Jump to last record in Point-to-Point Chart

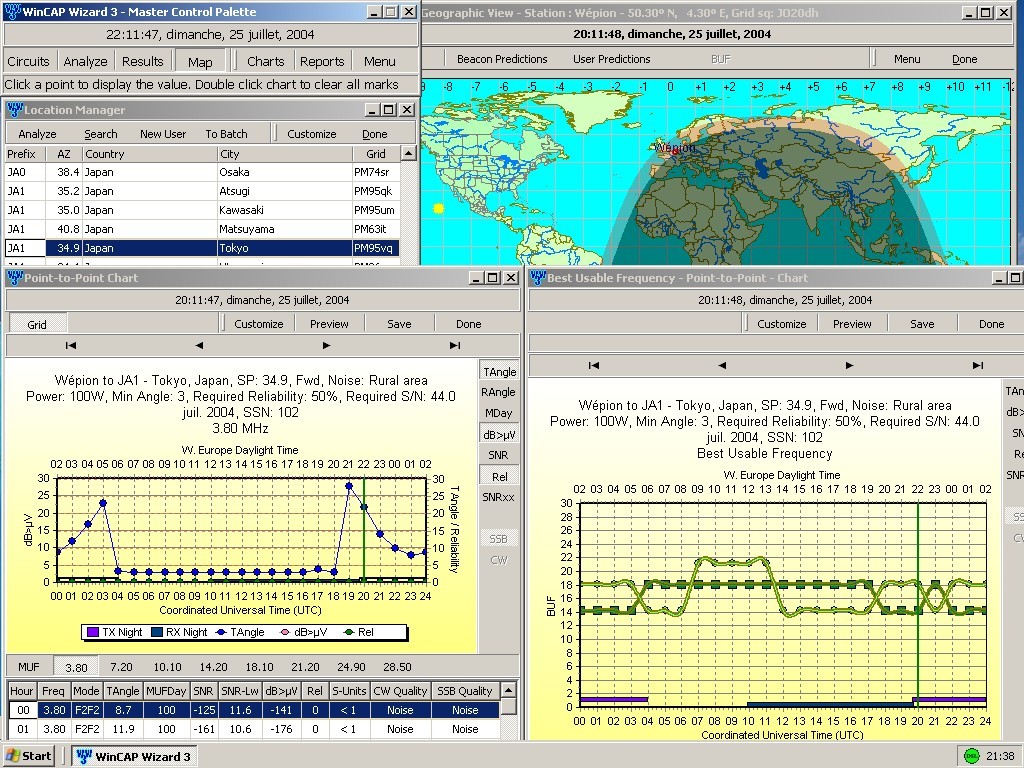tap(455, 345)
